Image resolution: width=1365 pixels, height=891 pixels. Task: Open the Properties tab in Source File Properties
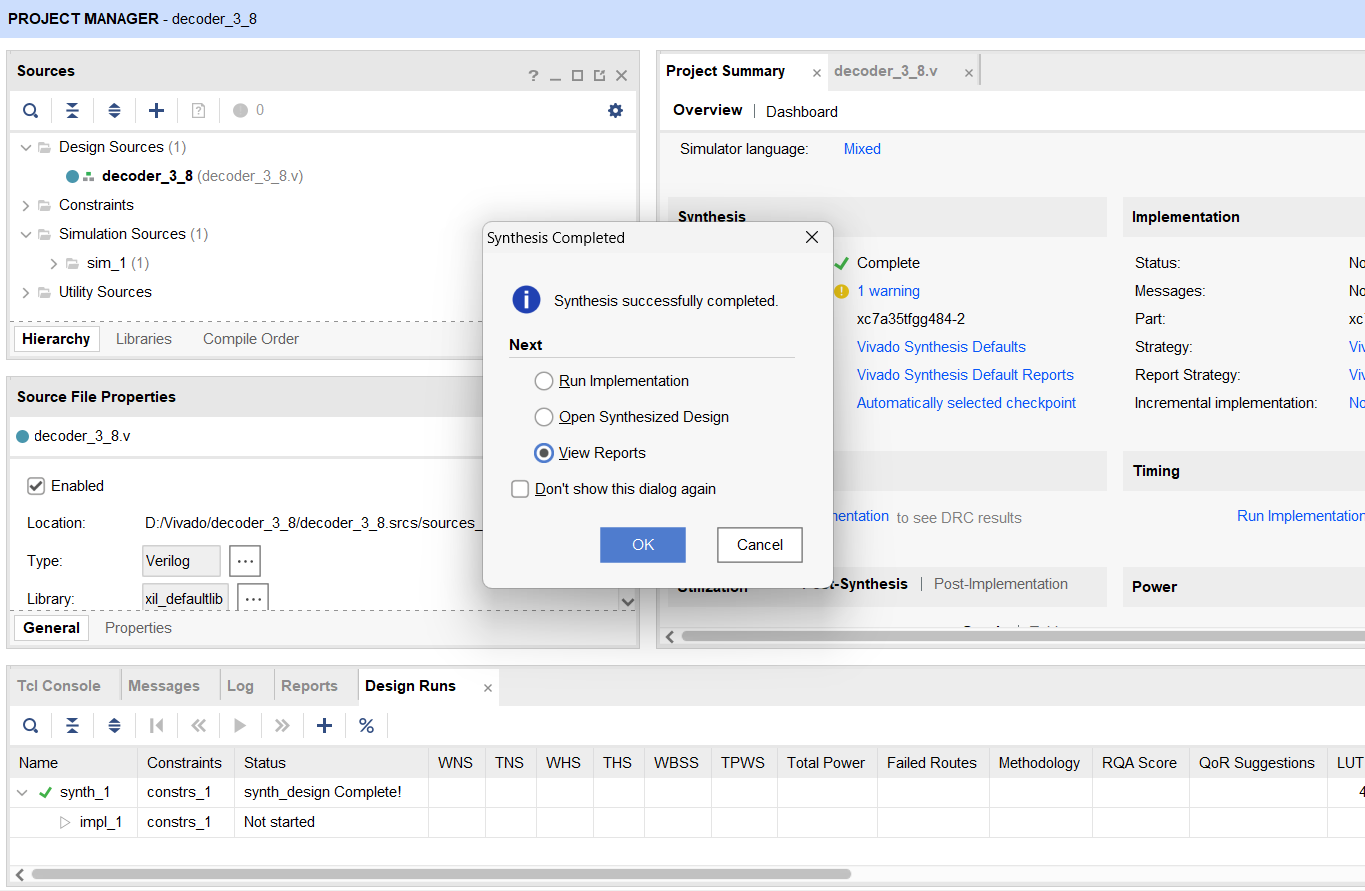[x=138, y=628]
